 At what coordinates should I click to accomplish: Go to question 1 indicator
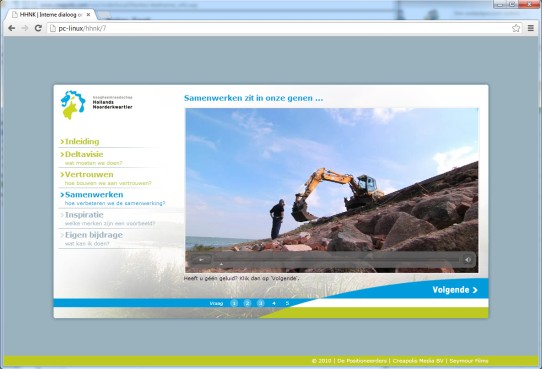[234, 303]
